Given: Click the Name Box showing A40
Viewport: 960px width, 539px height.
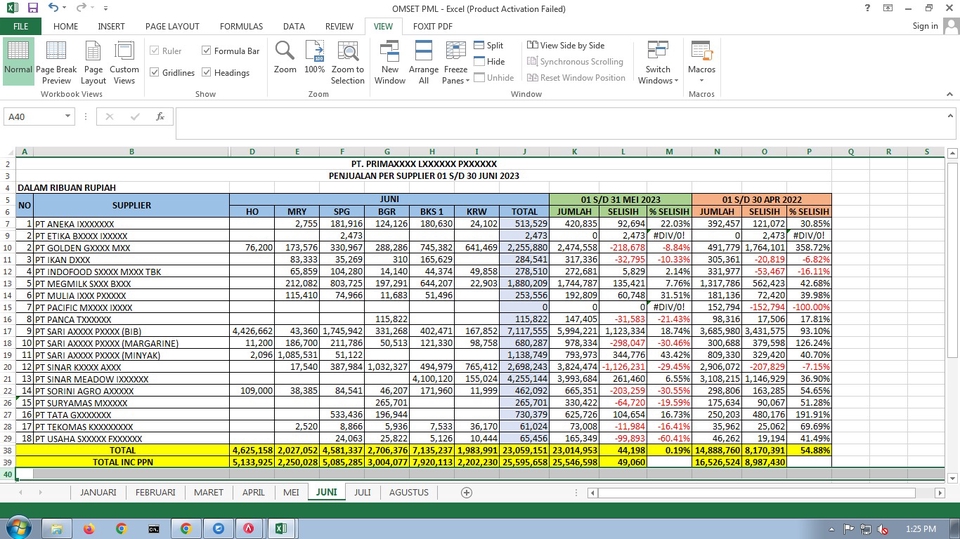Looking at the screenshot, I should [33, 116].
